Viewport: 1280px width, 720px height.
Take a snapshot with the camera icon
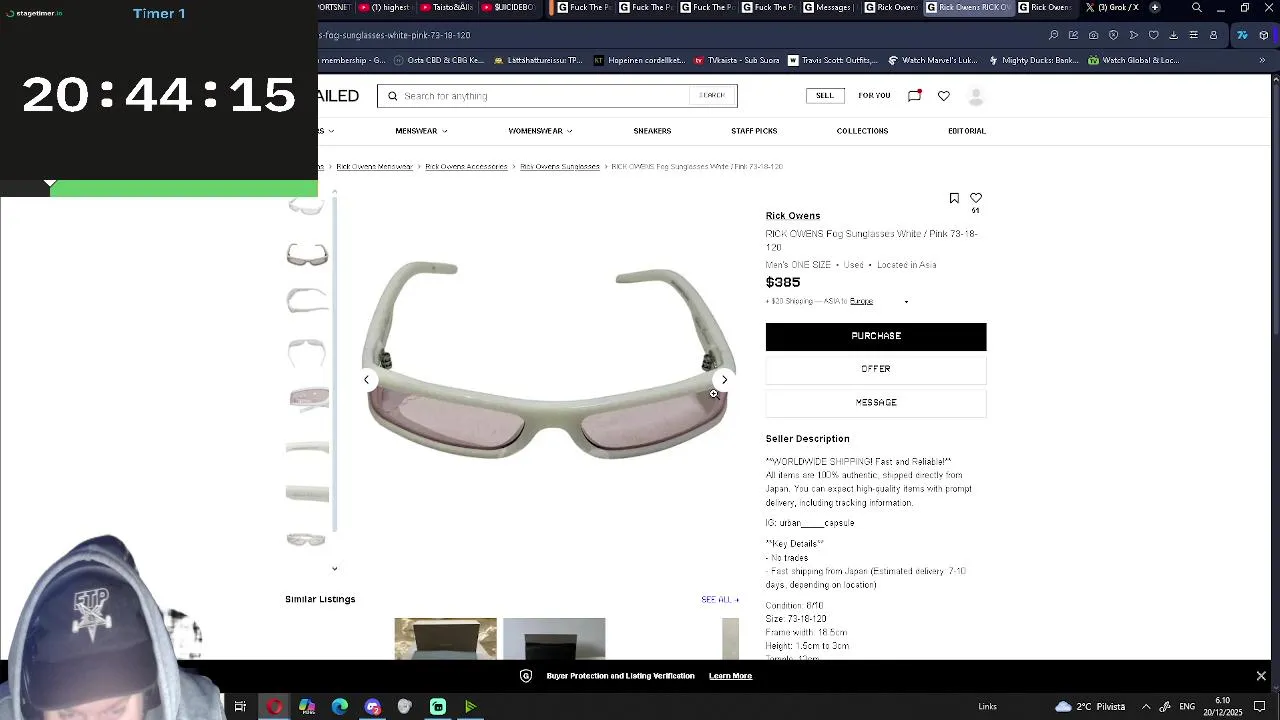pos(1093,35)
